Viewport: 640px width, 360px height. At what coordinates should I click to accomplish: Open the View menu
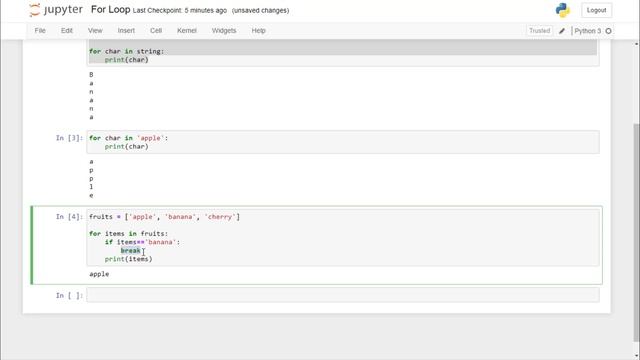click(95, 31)
